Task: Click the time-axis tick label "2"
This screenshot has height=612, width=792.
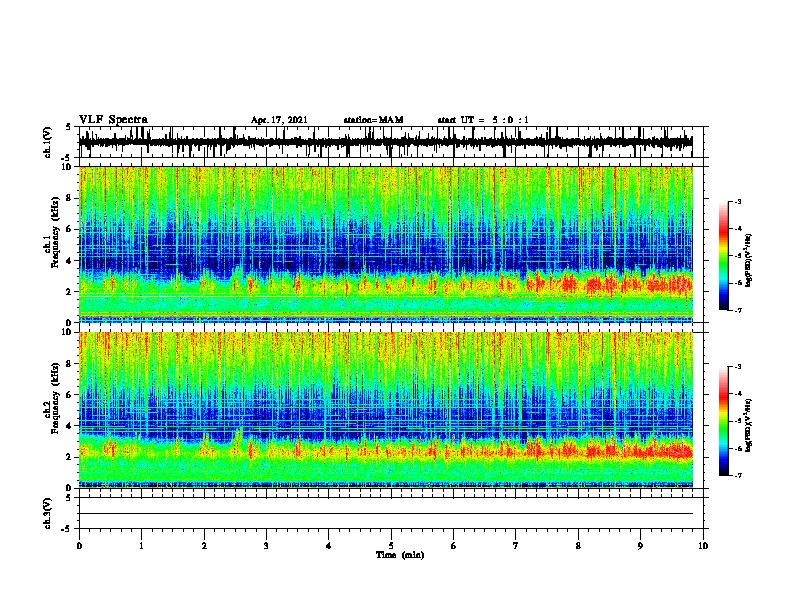Action: coord(204,546)
